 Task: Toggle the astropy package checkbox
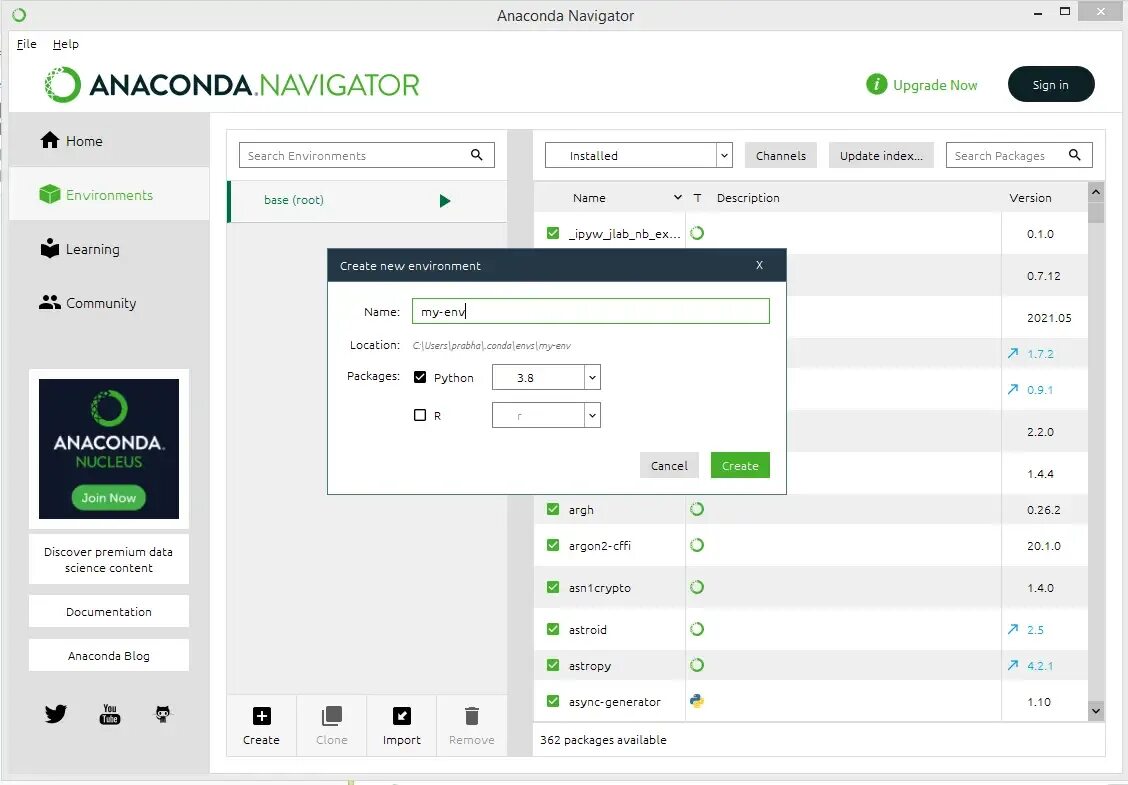pyautogui.click(x=553, y=666)
